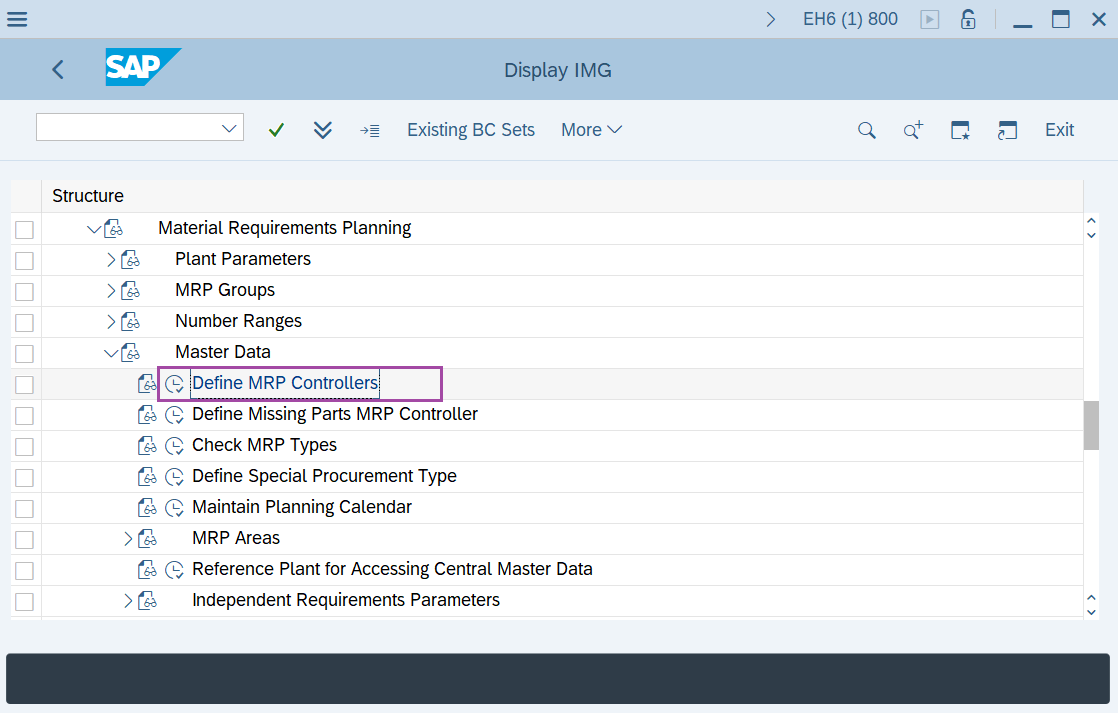Select the green checkmark (Continue) icon

(x=276, y=129)
